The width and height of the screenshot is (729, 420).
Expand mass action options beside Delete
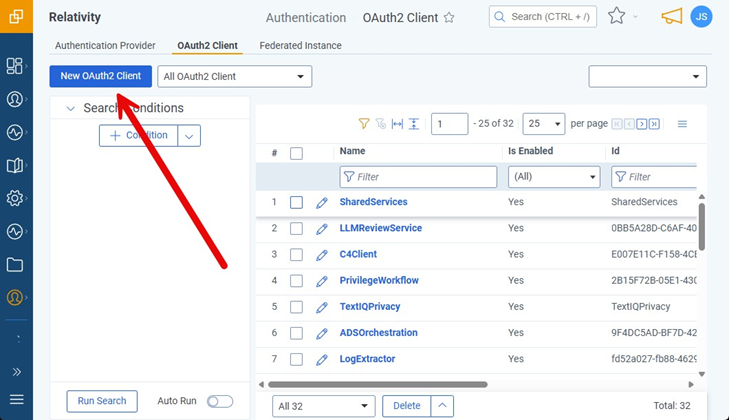pyautogui.click(x=442, y=406)
